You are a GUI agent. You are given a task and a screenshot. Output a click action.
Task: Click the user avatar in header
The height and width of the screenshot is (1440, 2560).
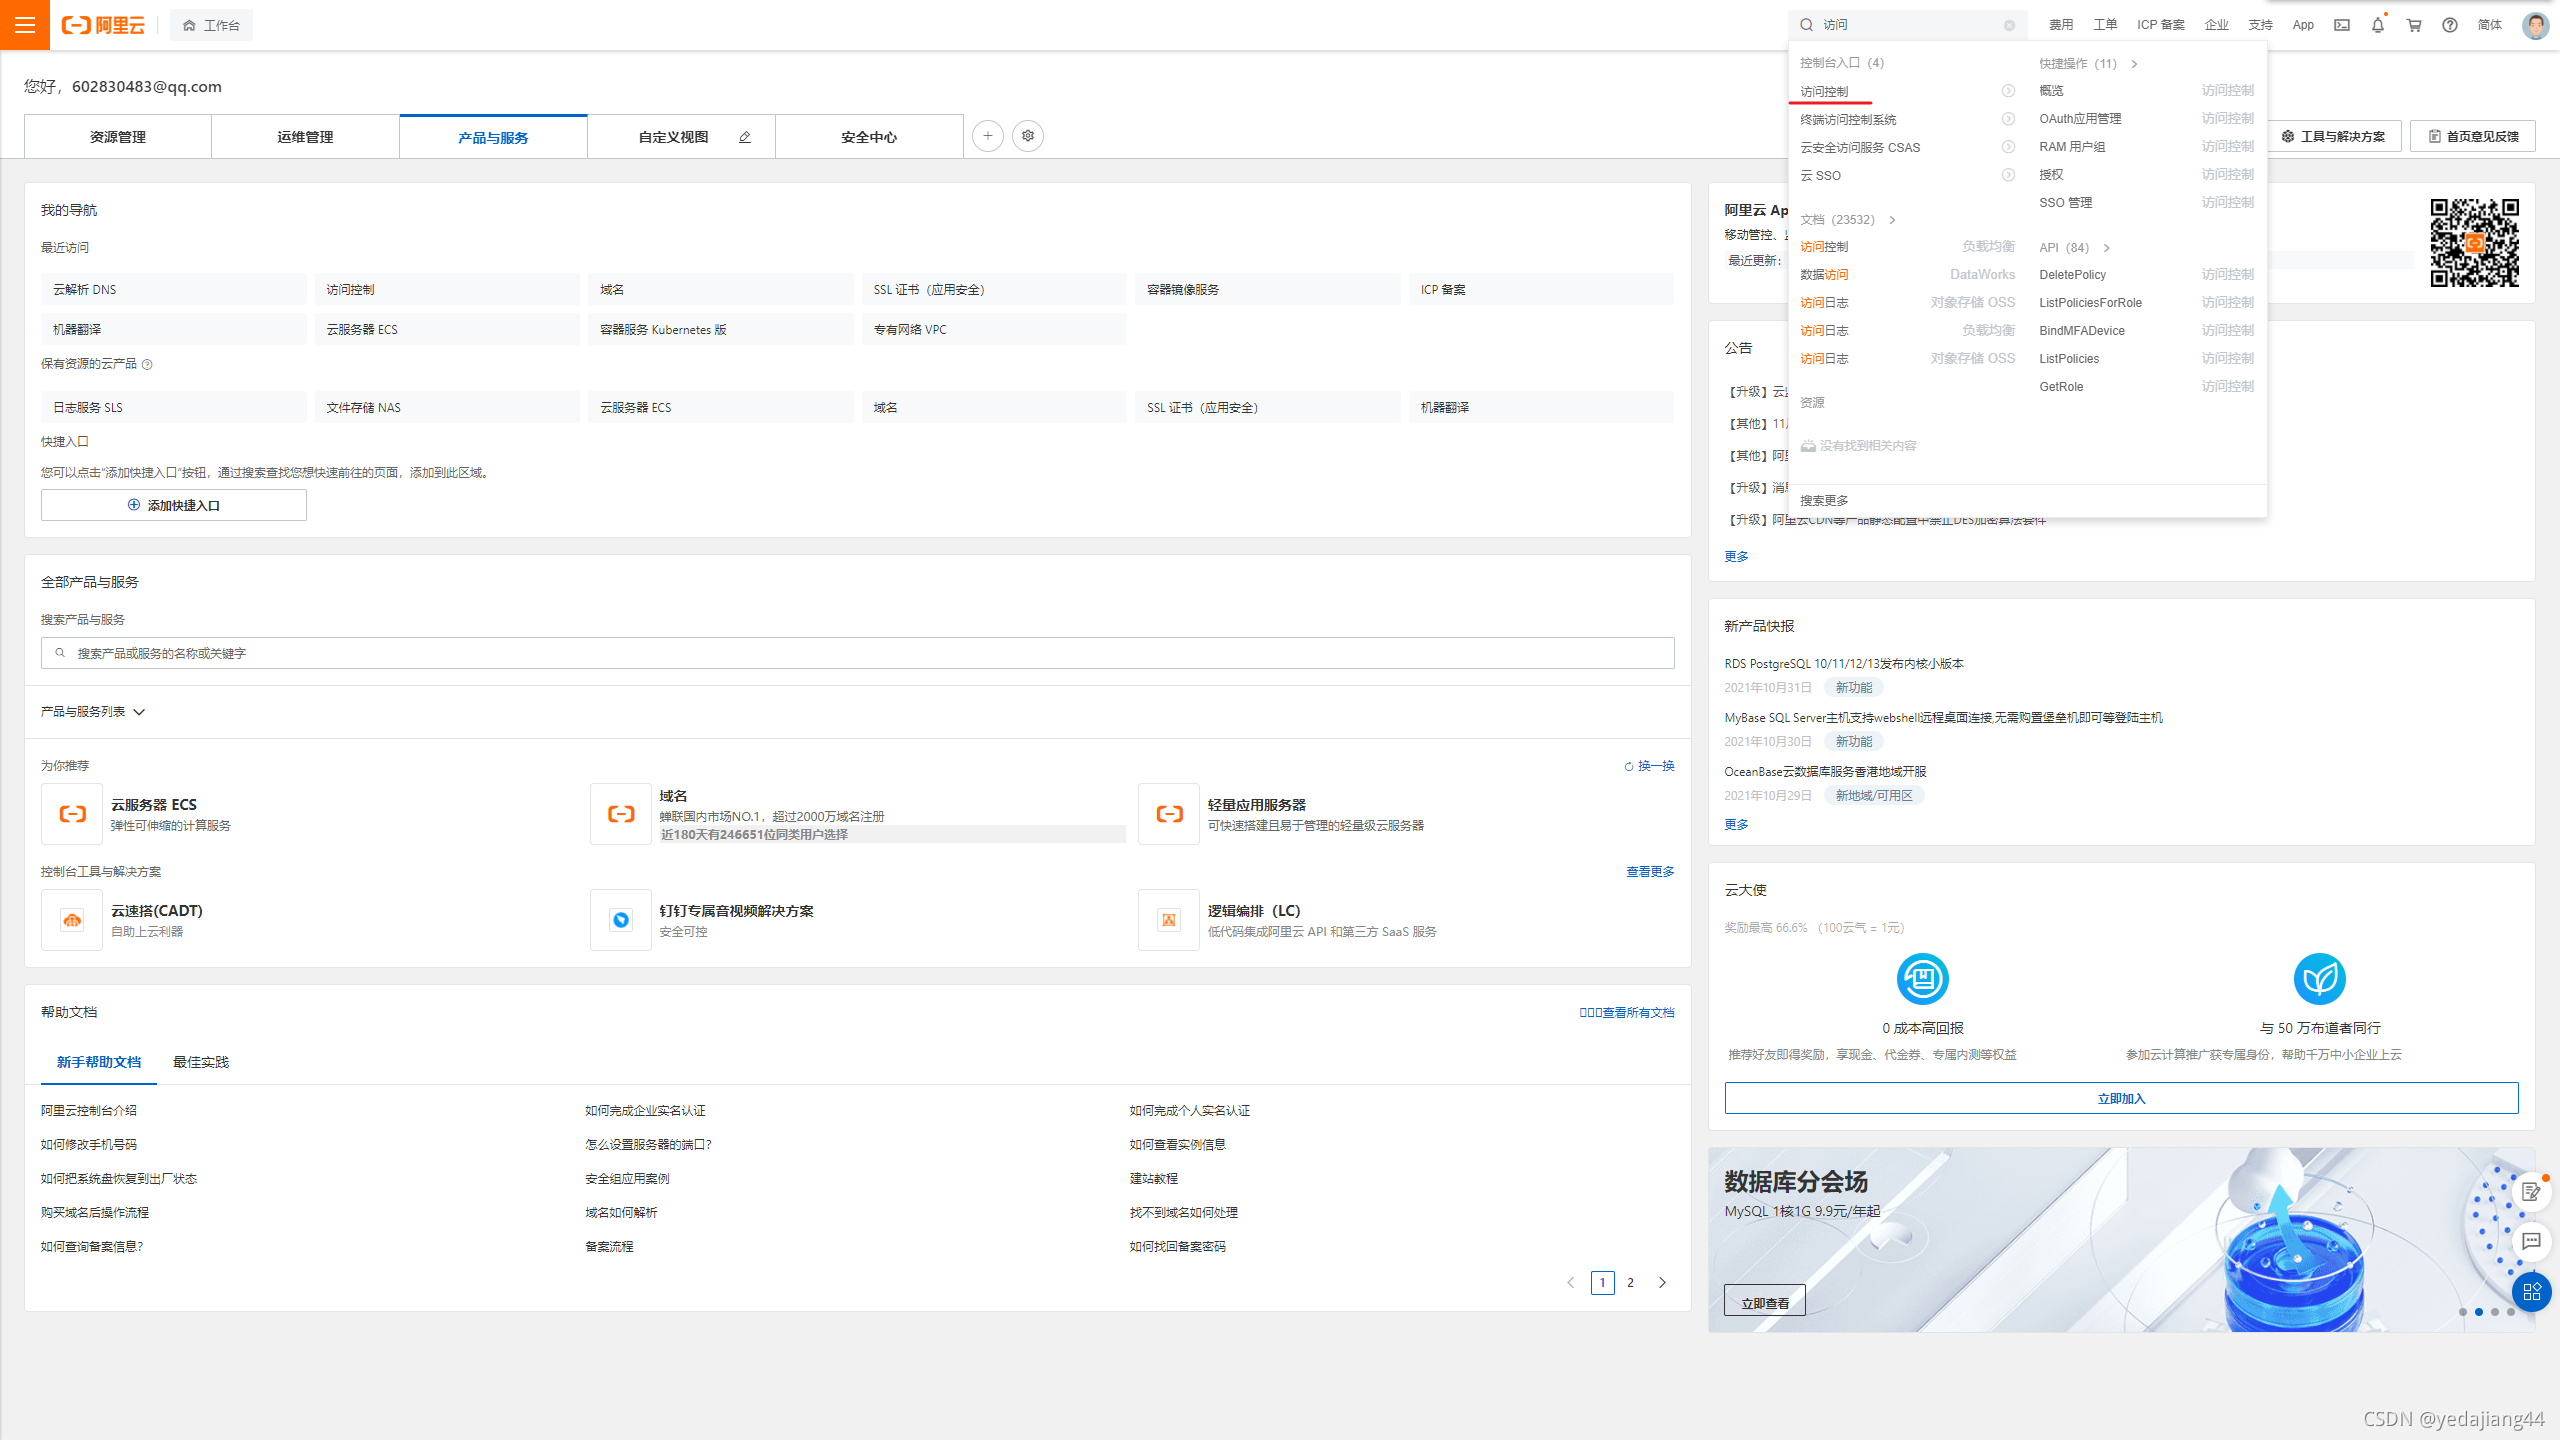pyautogui.click(x=2535, y=25)
